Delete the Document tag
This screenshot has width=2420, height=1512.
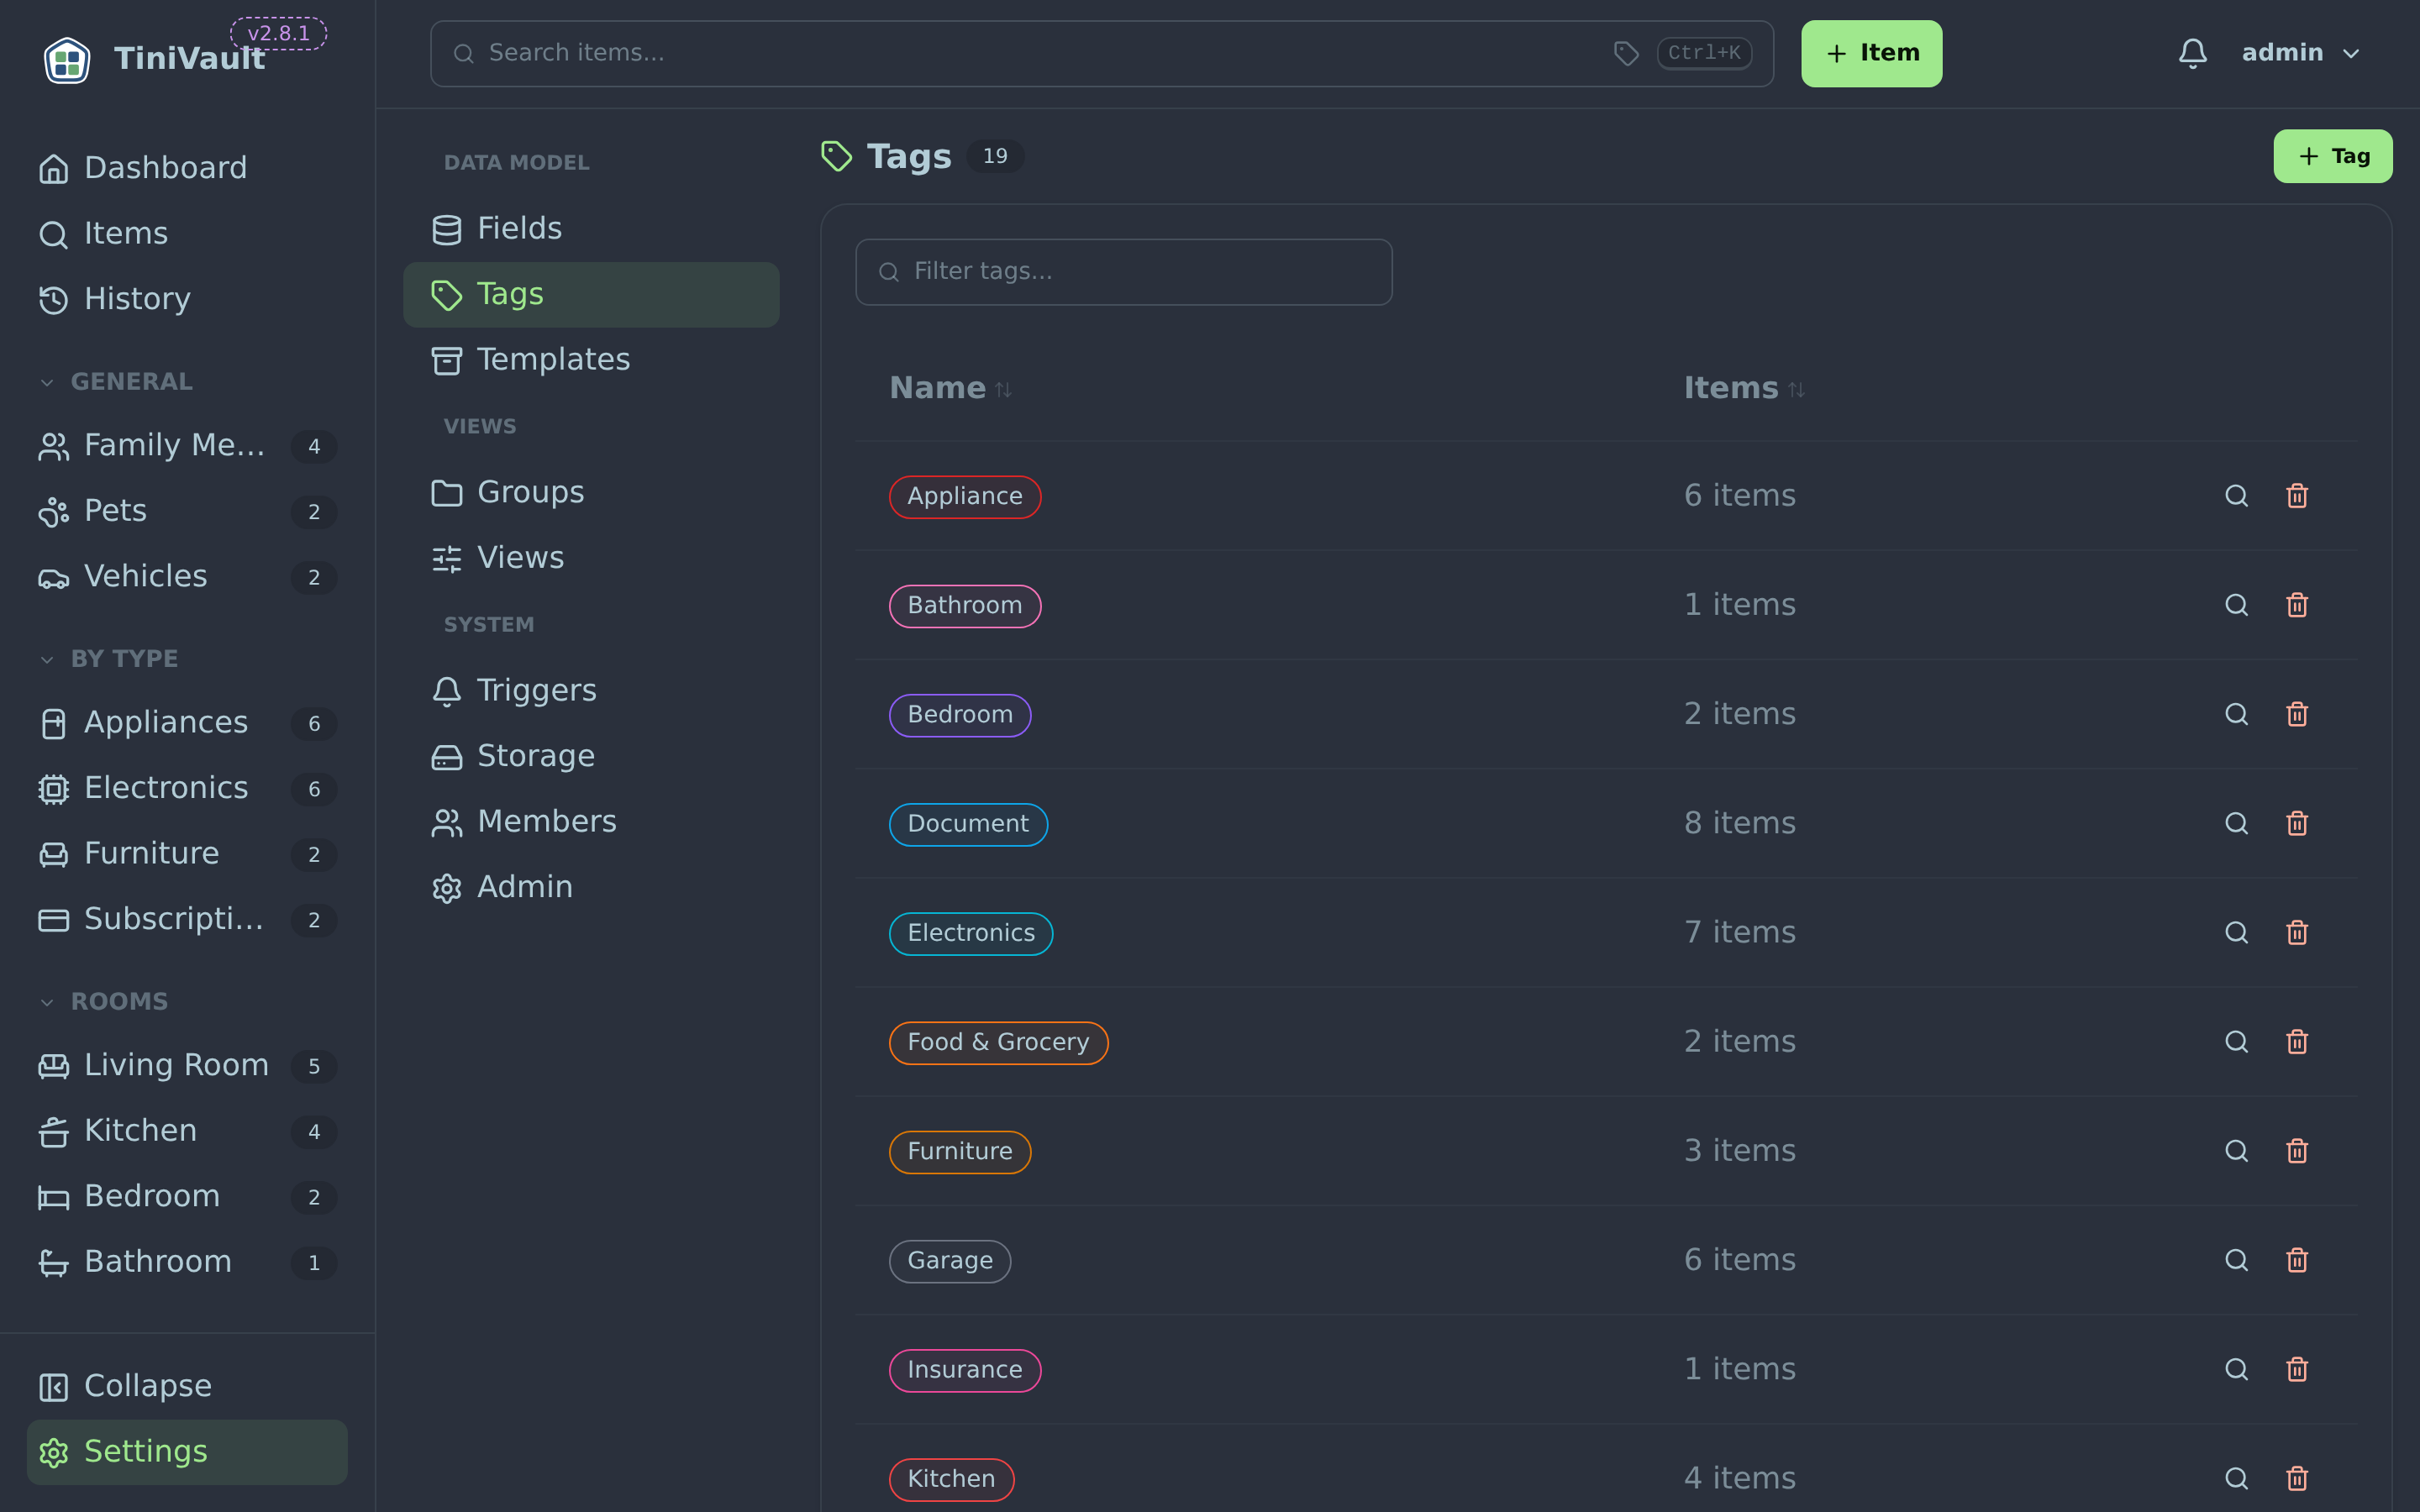pos(2297,823)
